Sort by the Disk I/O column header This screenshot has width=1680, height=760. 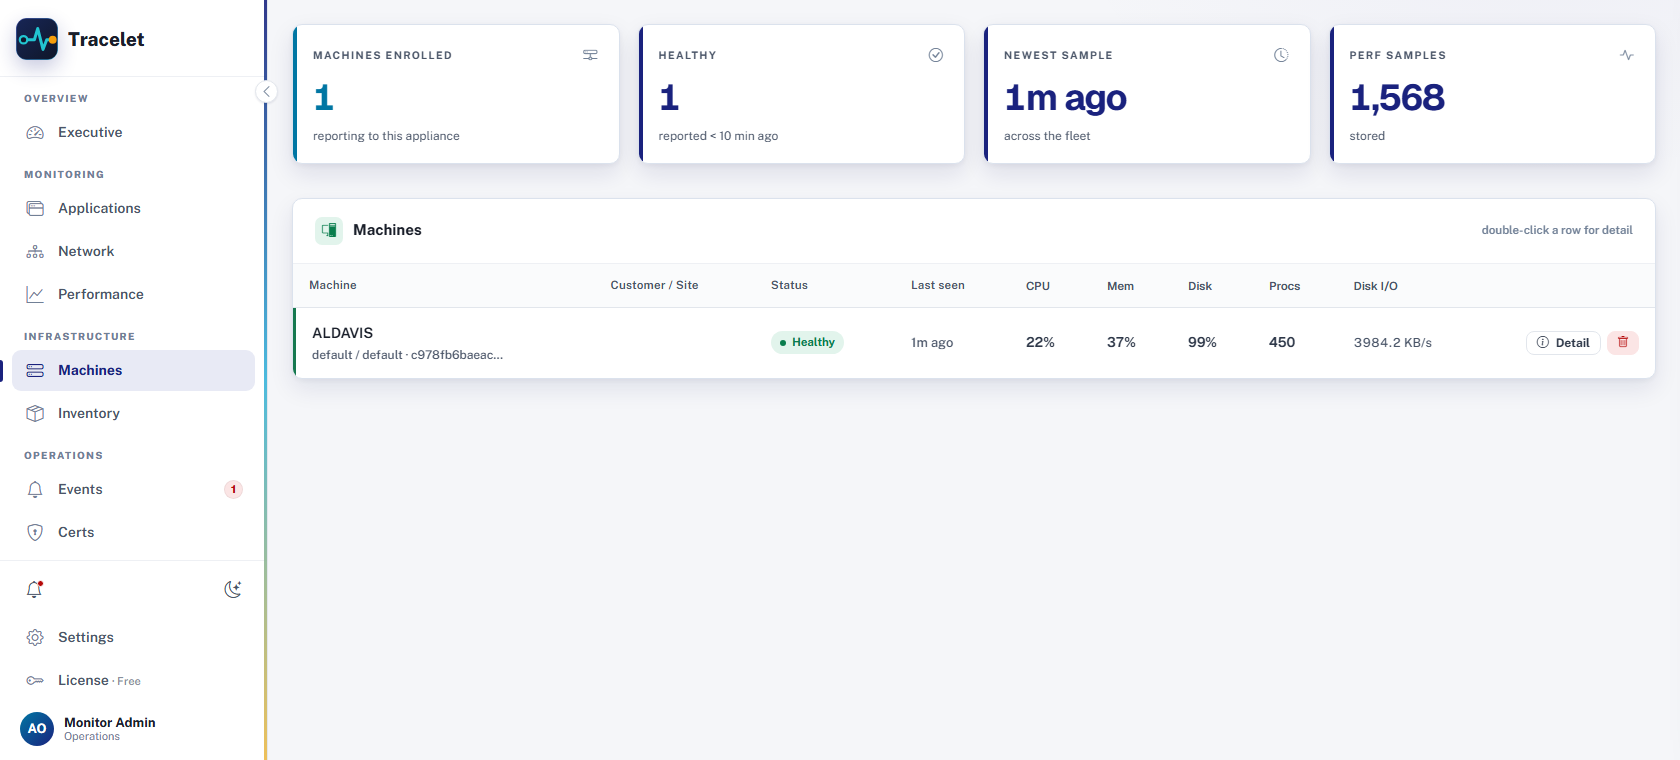point(1376,286)
